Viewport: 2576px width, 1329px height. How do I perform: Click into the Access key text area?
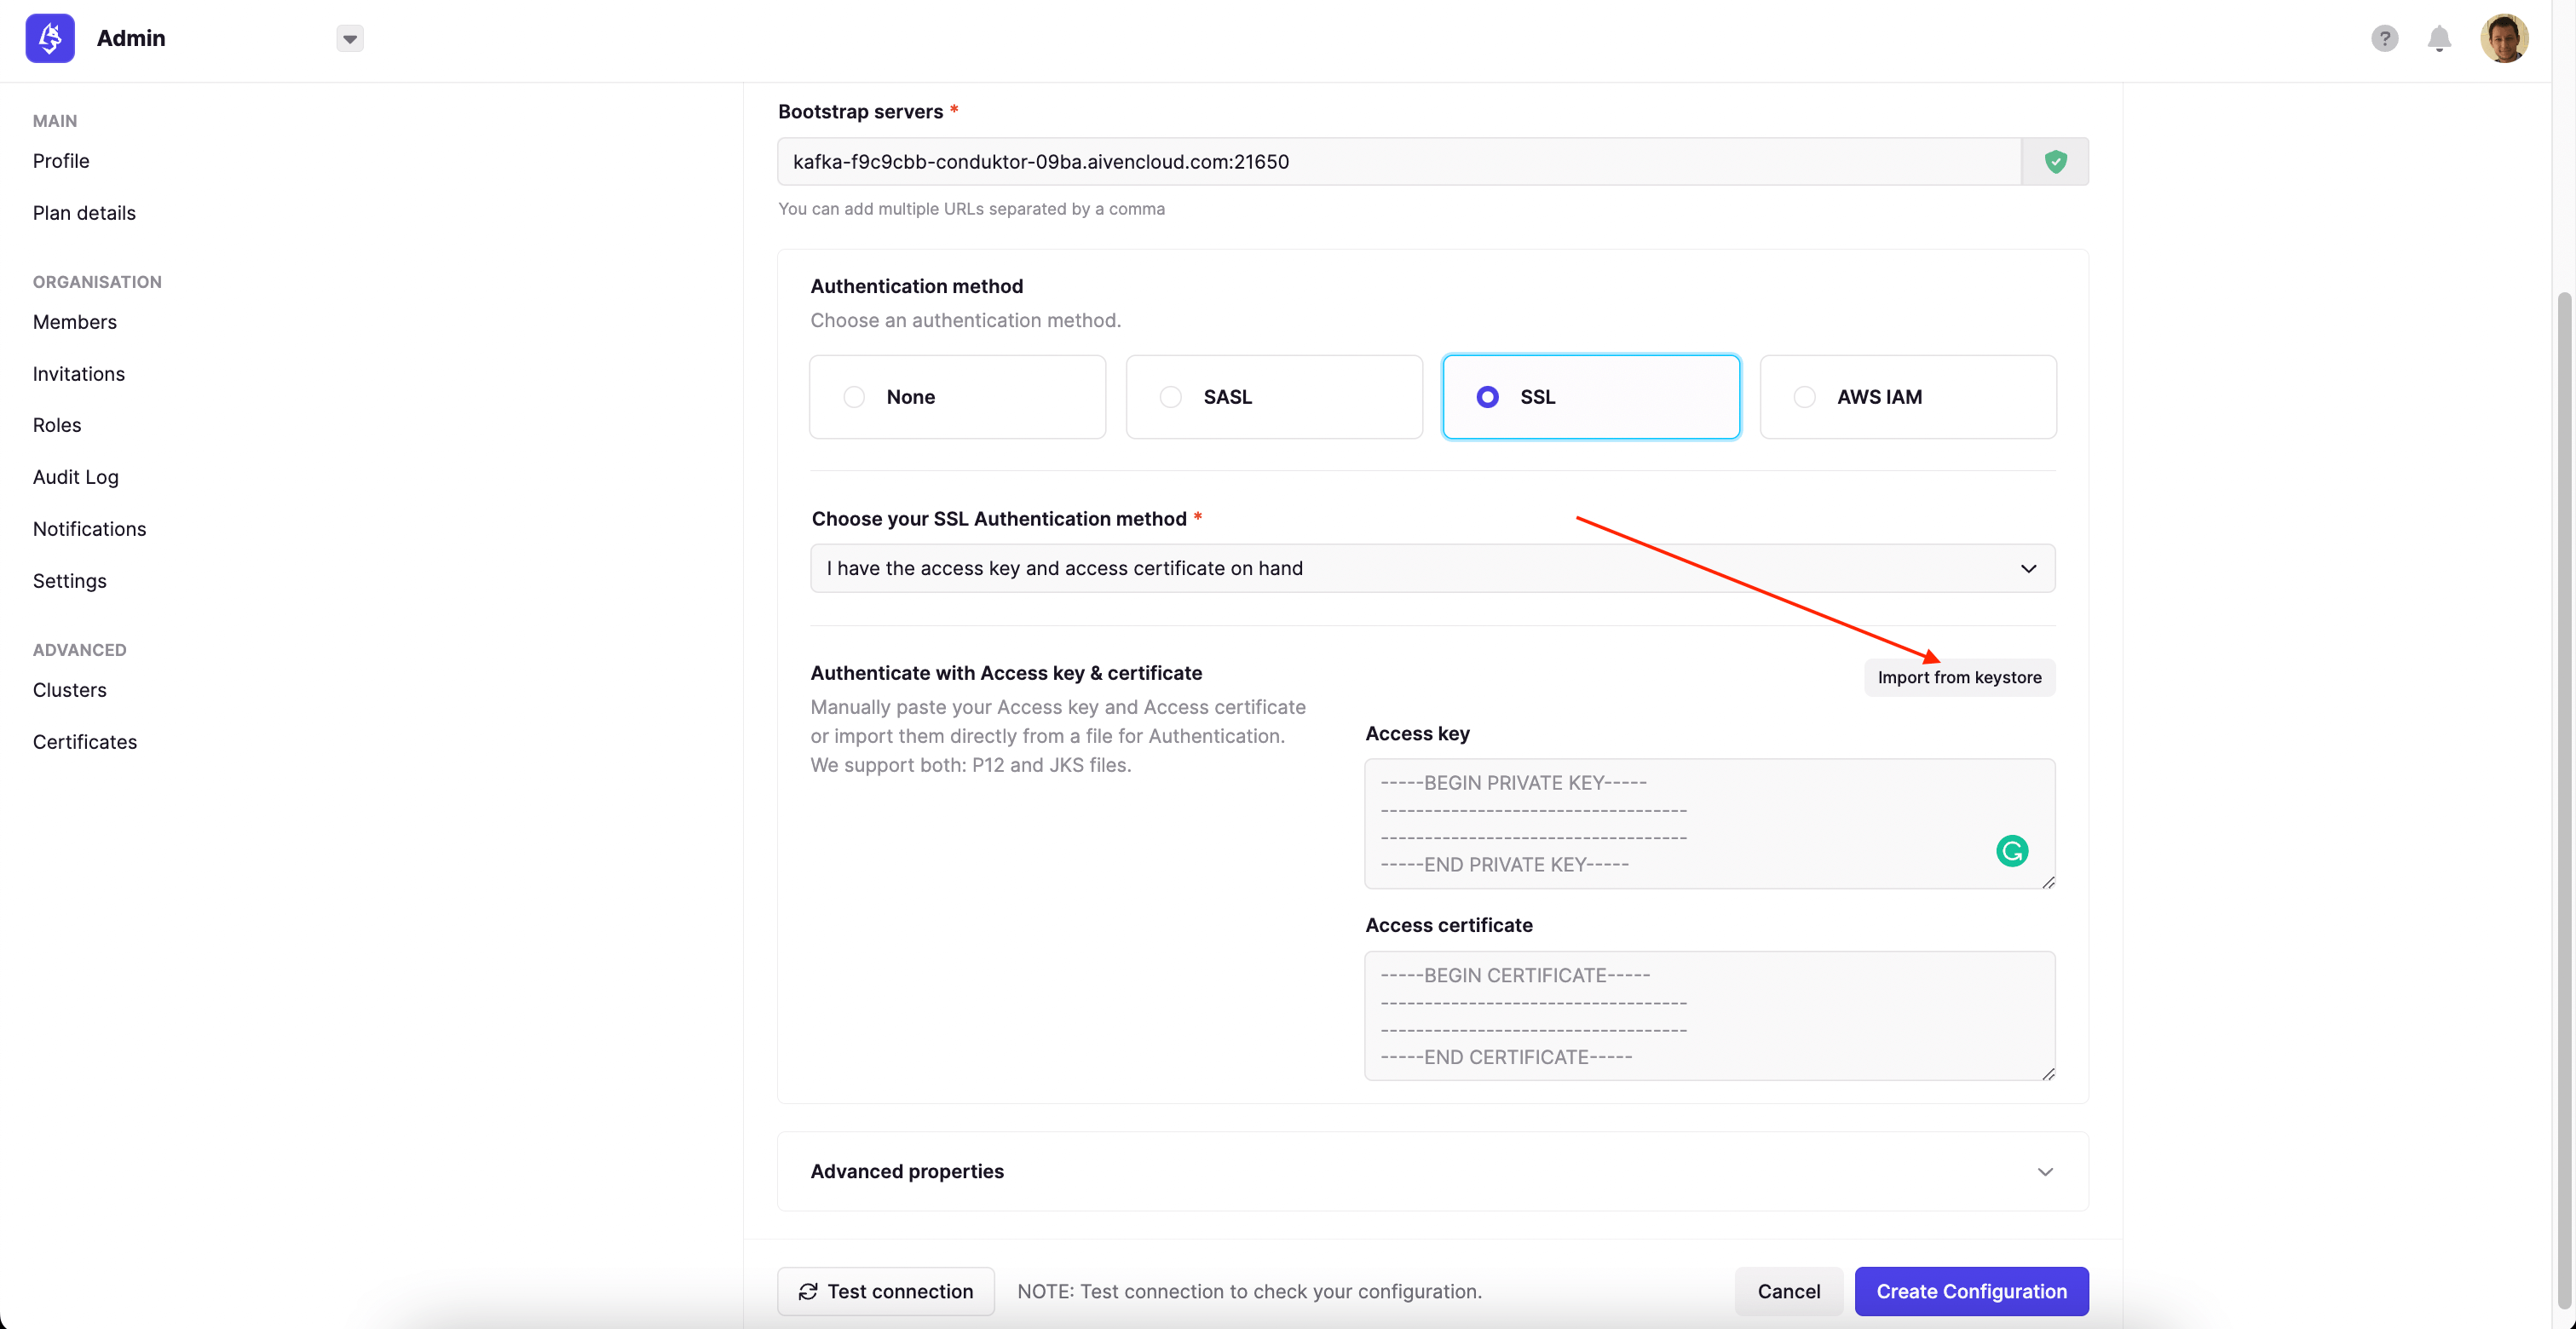click(1710, 824)
